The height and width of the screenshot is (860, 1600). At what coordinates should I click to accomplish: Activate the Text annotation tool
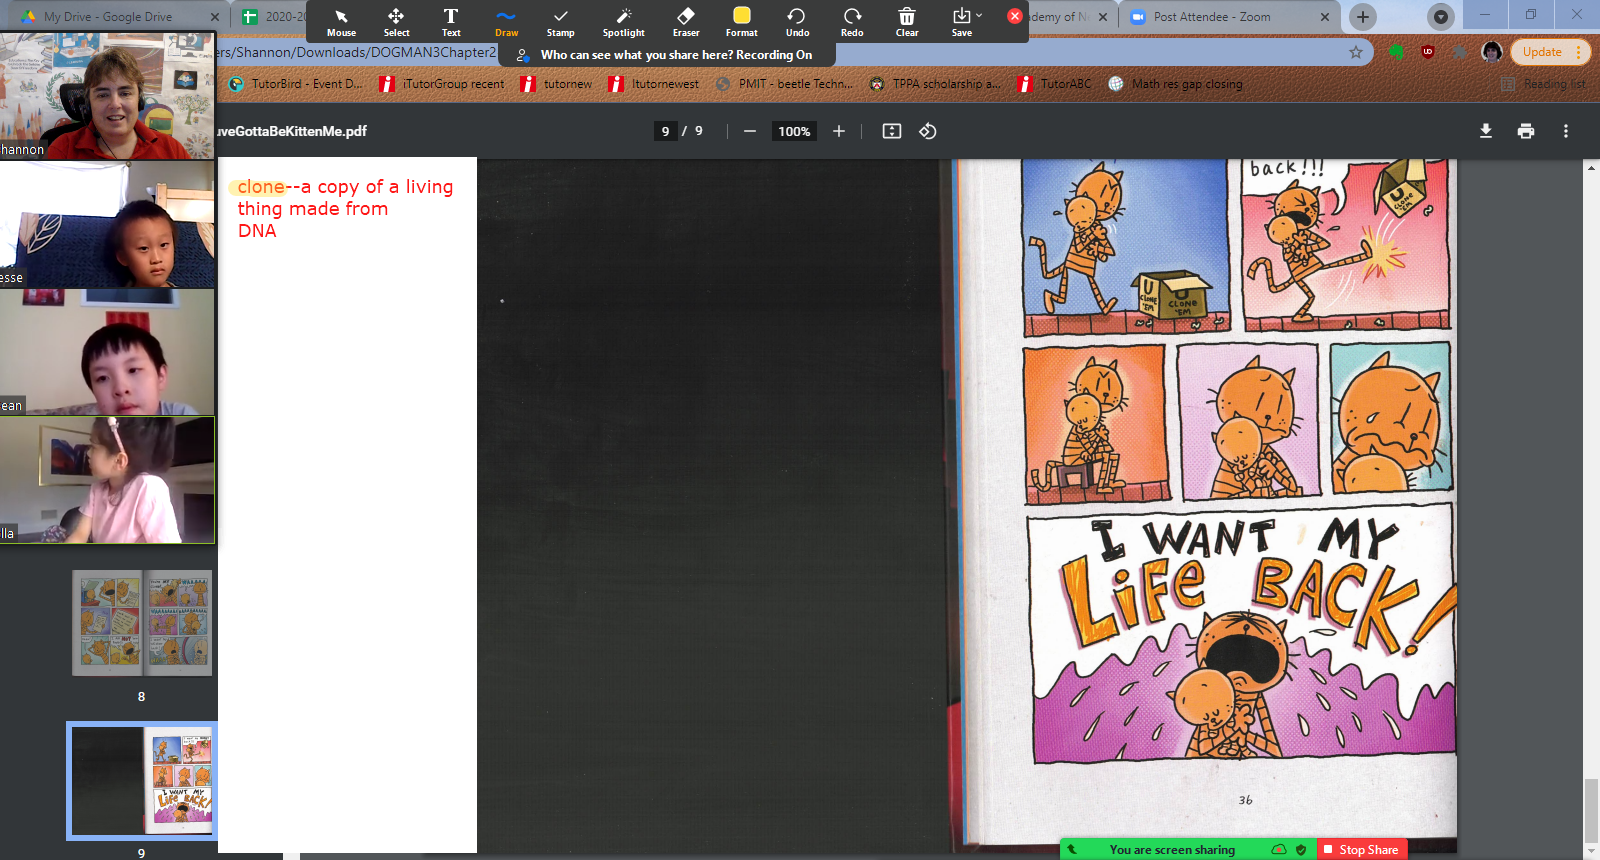[451, 21]
